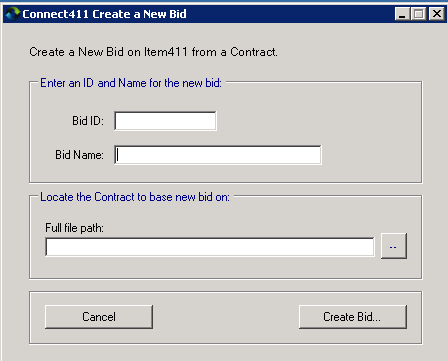The width and height of the screenshot is (448, 361).
Task: Minimize the Create a New Bid window
Action: 402,14
